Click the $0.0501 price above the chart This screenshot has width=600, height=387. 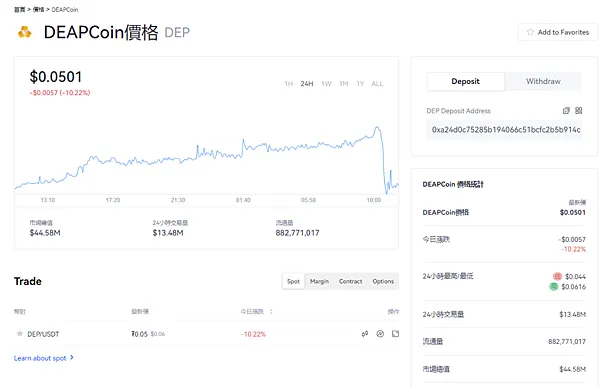(x=56, y=77)
